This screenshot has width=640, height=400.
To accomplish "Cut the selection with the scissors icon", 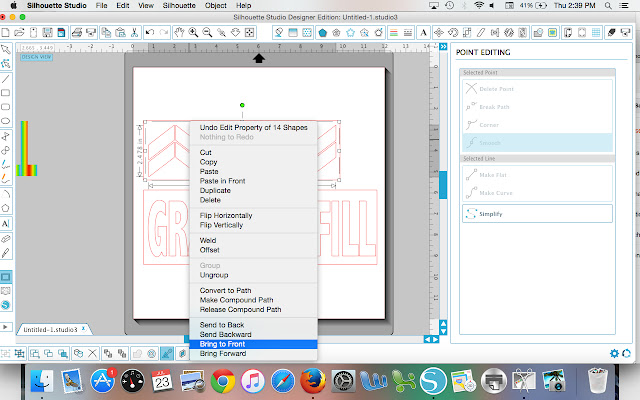I will point(134,33).
